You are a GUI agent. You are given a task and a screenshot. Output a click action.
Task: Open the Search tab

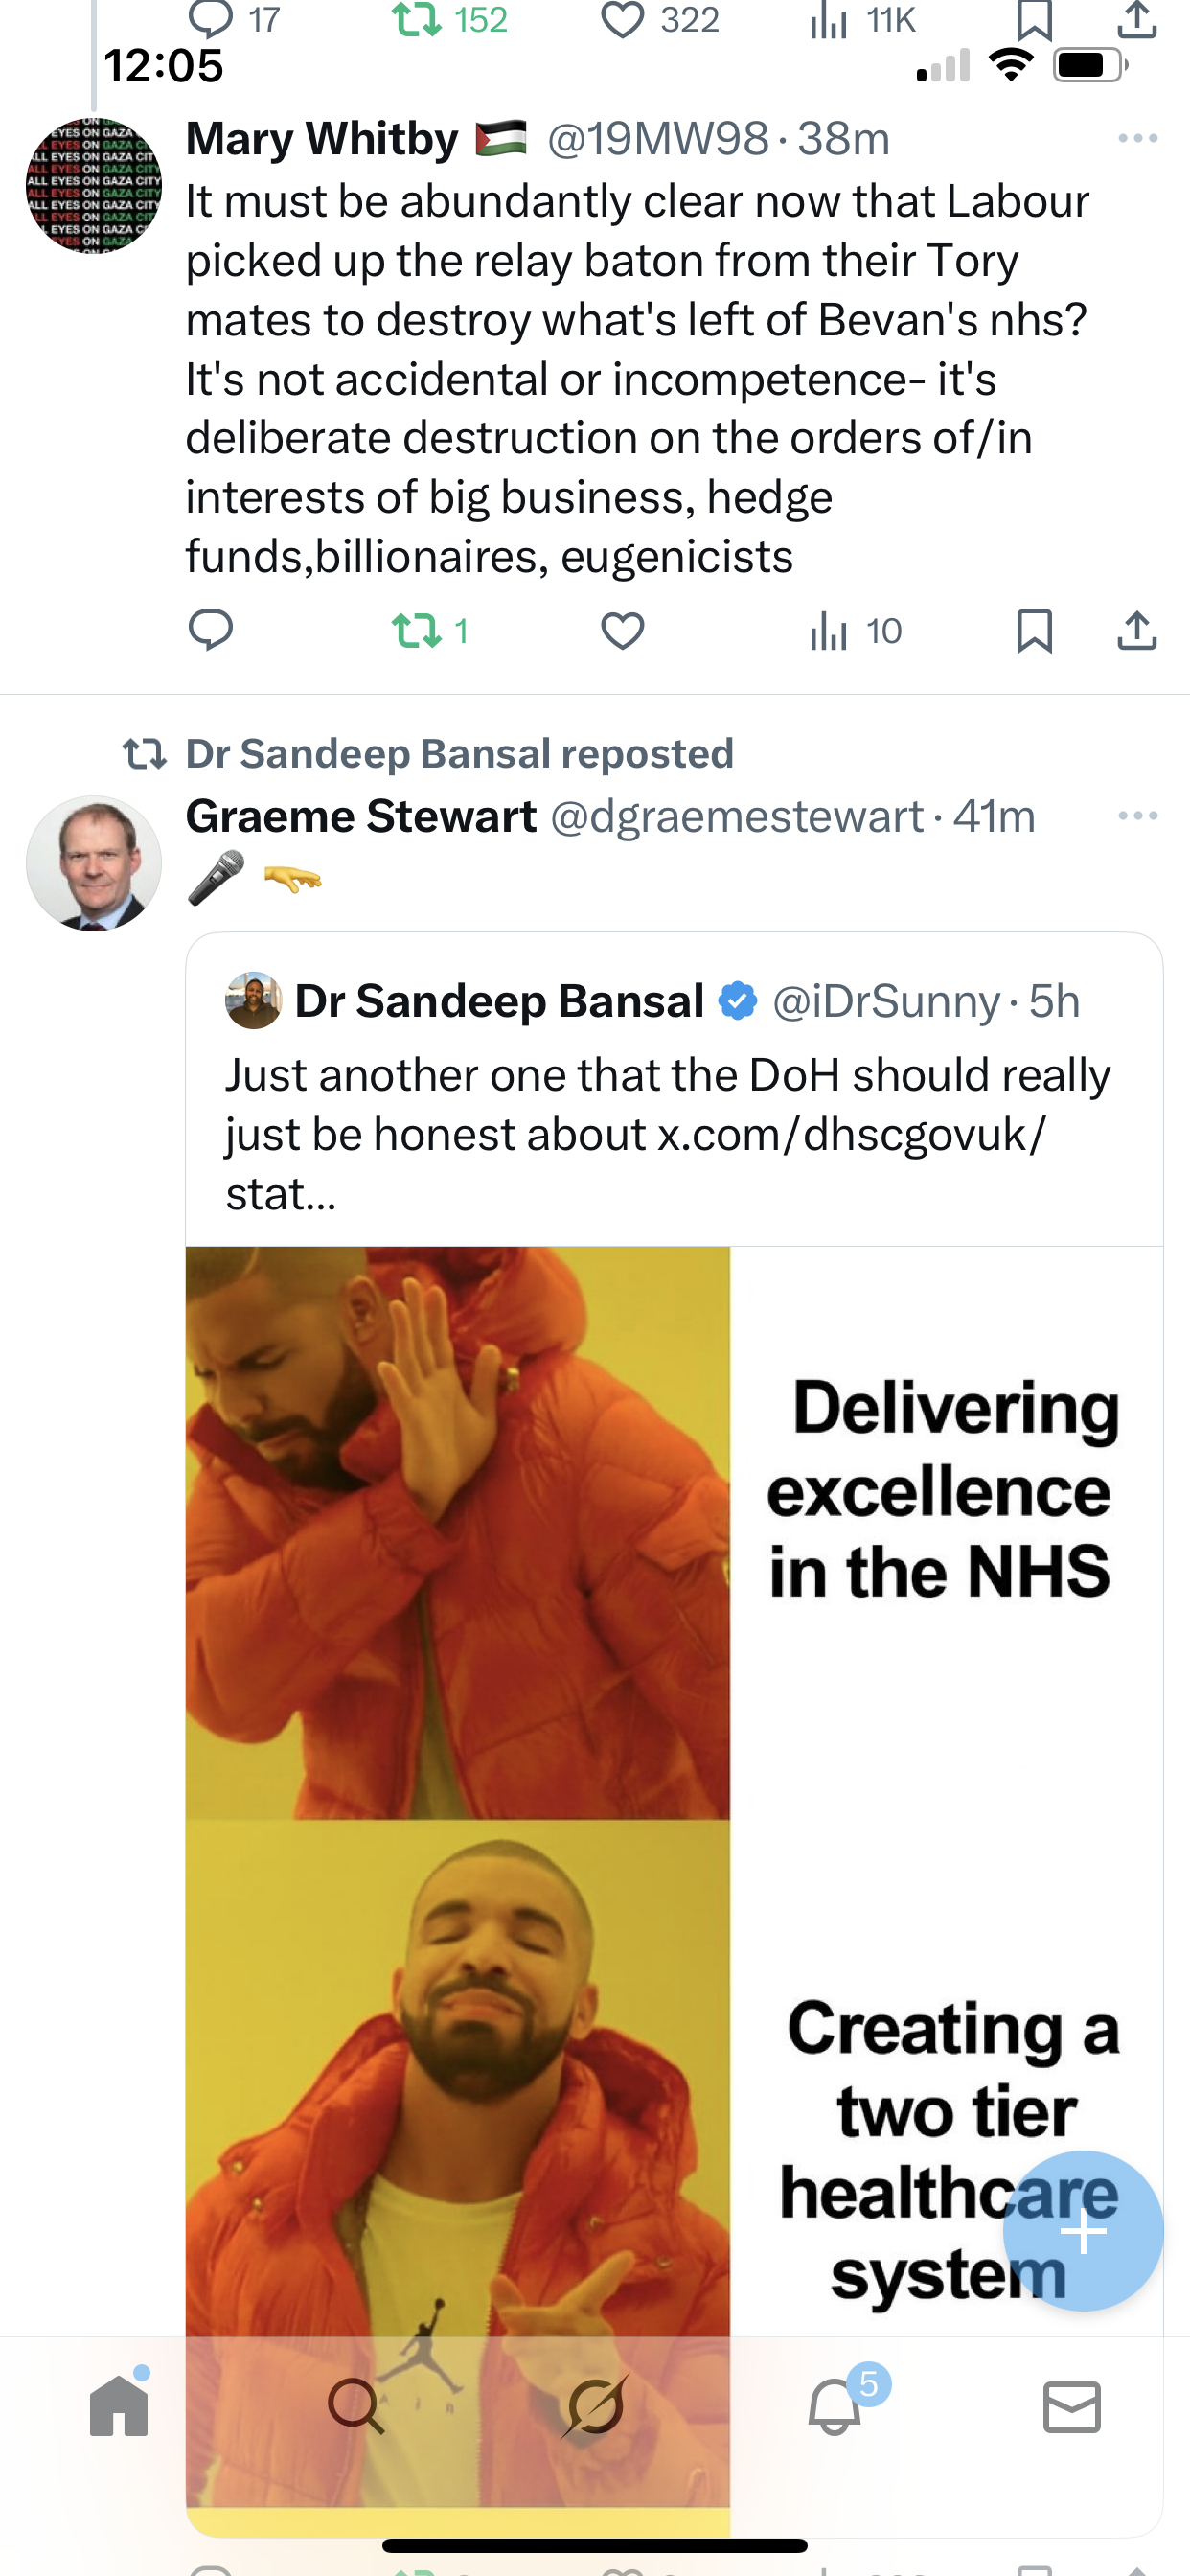click(x=356, y=2406)
